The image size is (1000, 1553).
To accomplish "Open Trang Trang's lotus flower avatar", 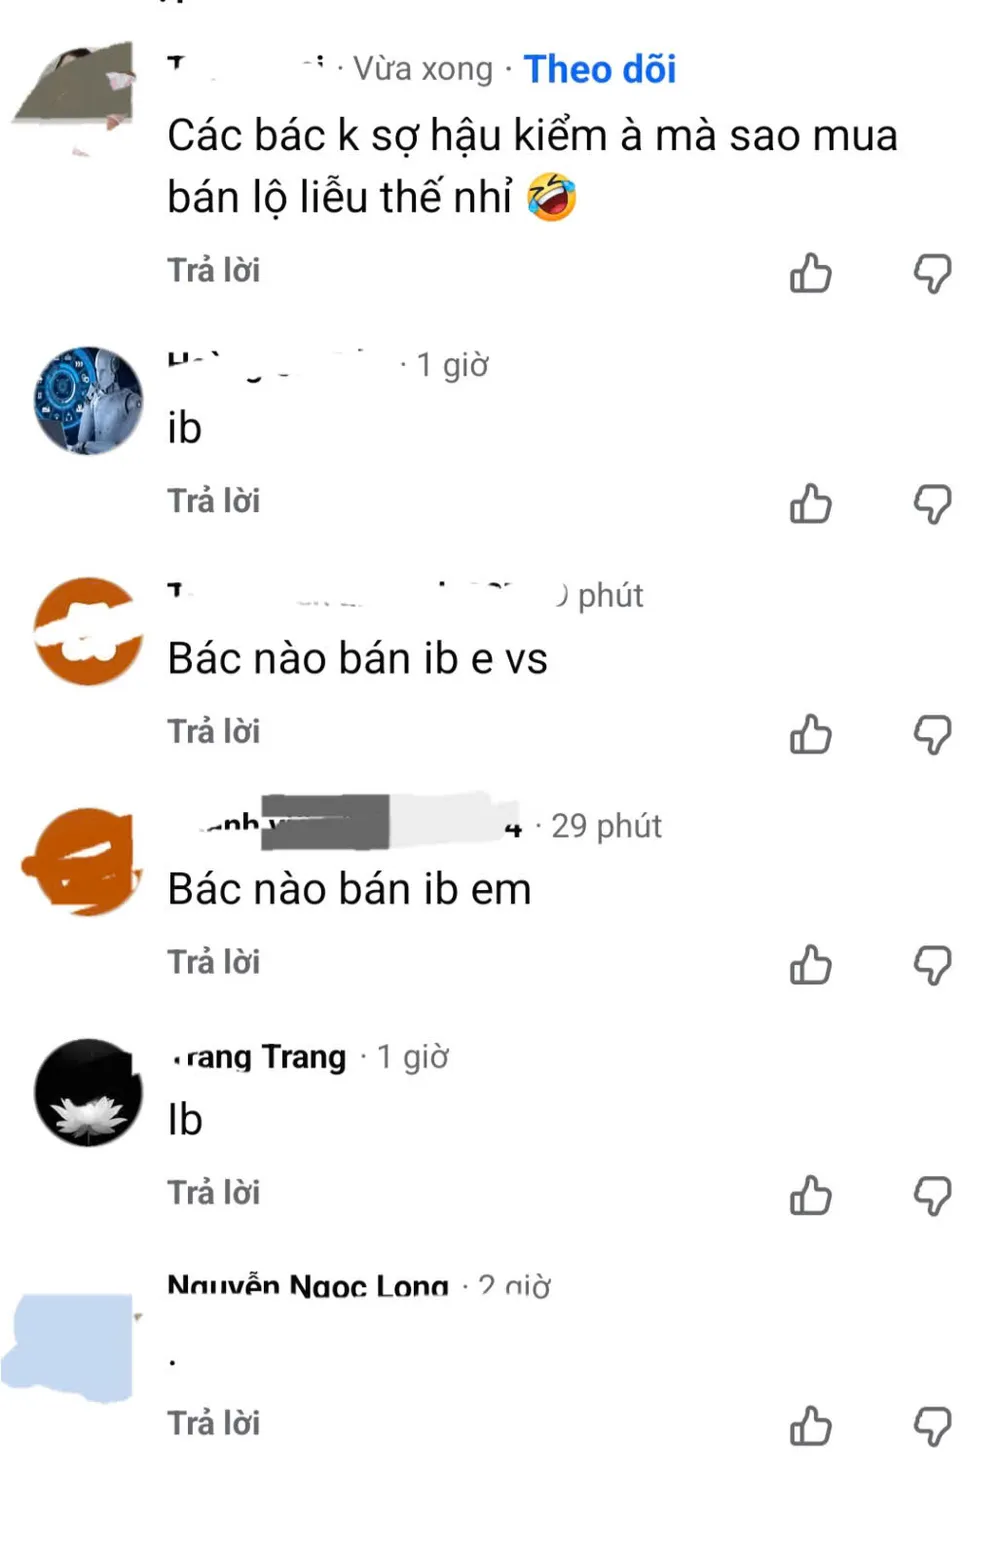I will click(x=88, y=1092).
